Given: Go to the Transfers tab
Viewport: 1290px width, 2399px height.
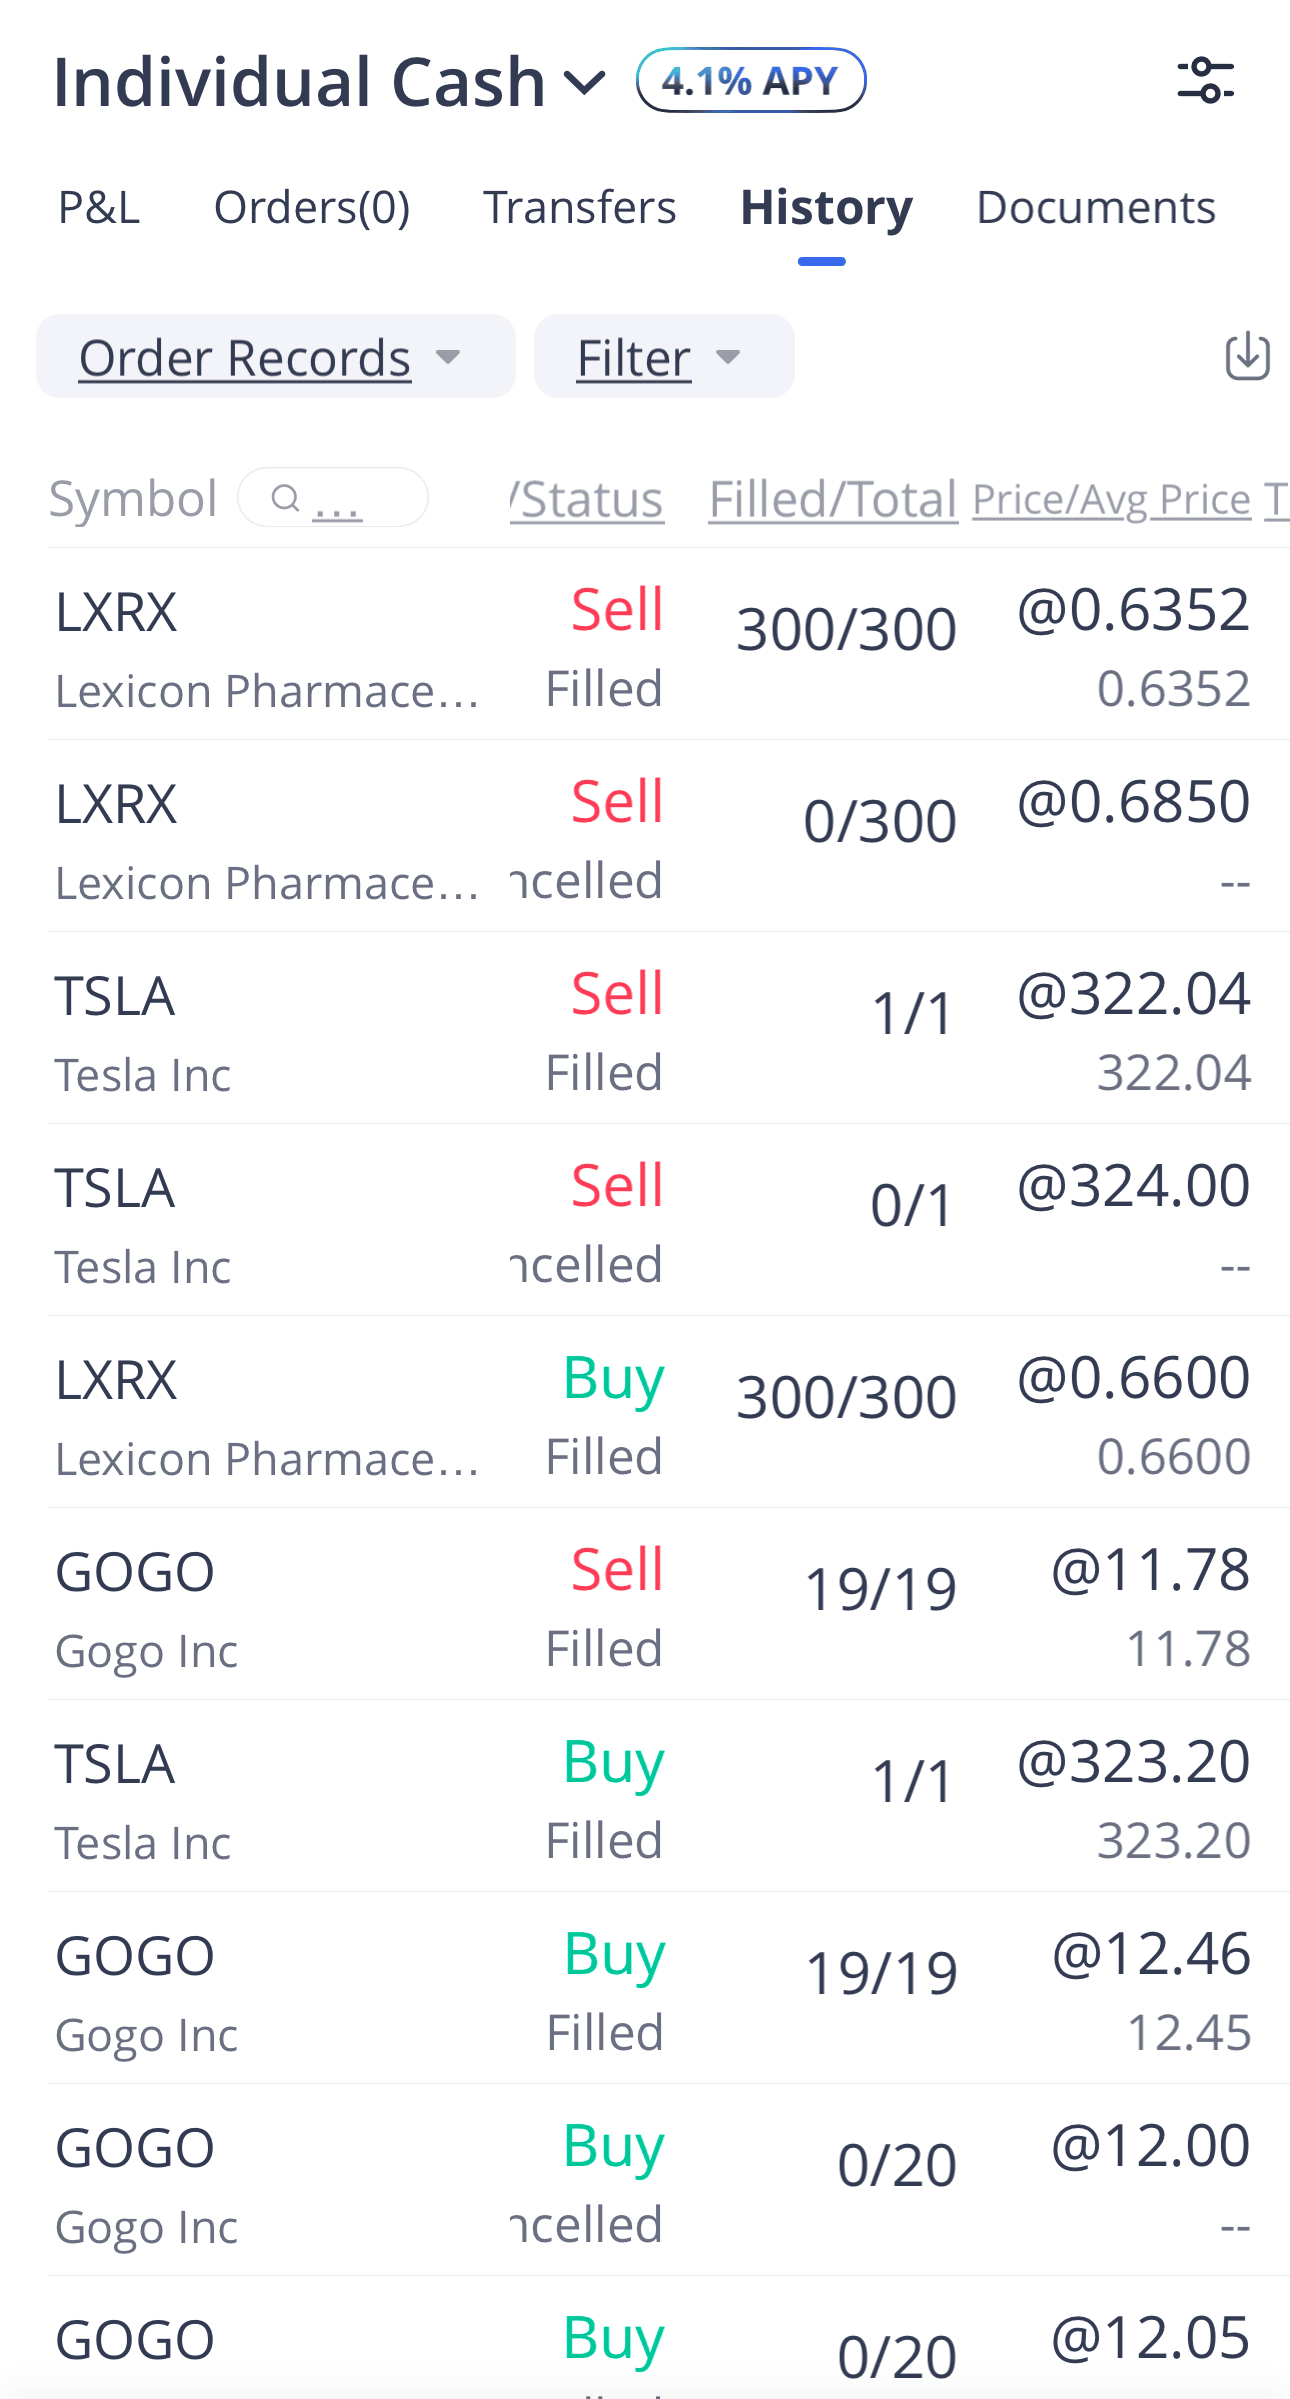Looking at the screenshot, I should [579, 208].
